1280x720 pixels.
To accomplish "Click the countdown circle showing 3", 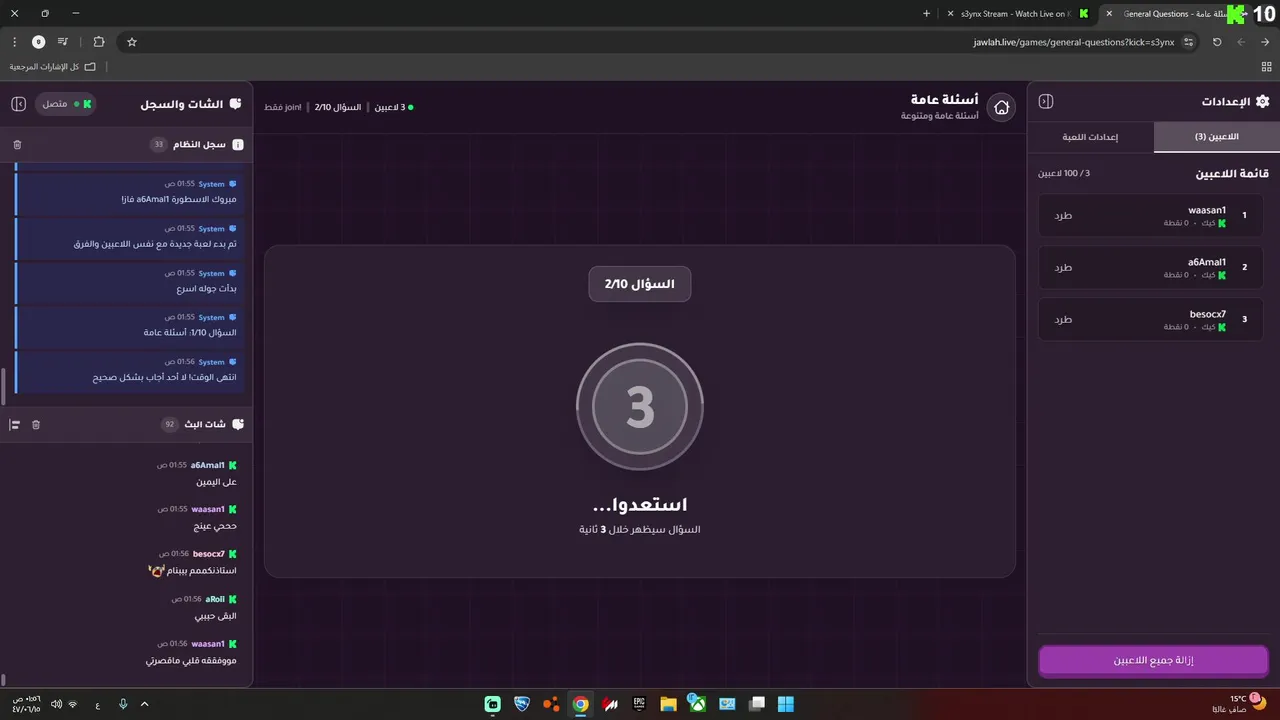I will coord(640,406).
